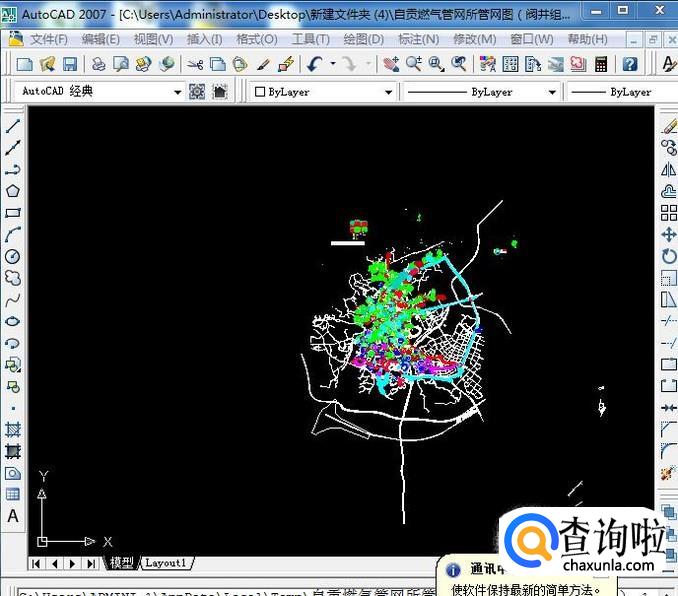Open the ByLayer linetype dropdown
This screenshot has height=596, width=678.
tap(551, 92)
